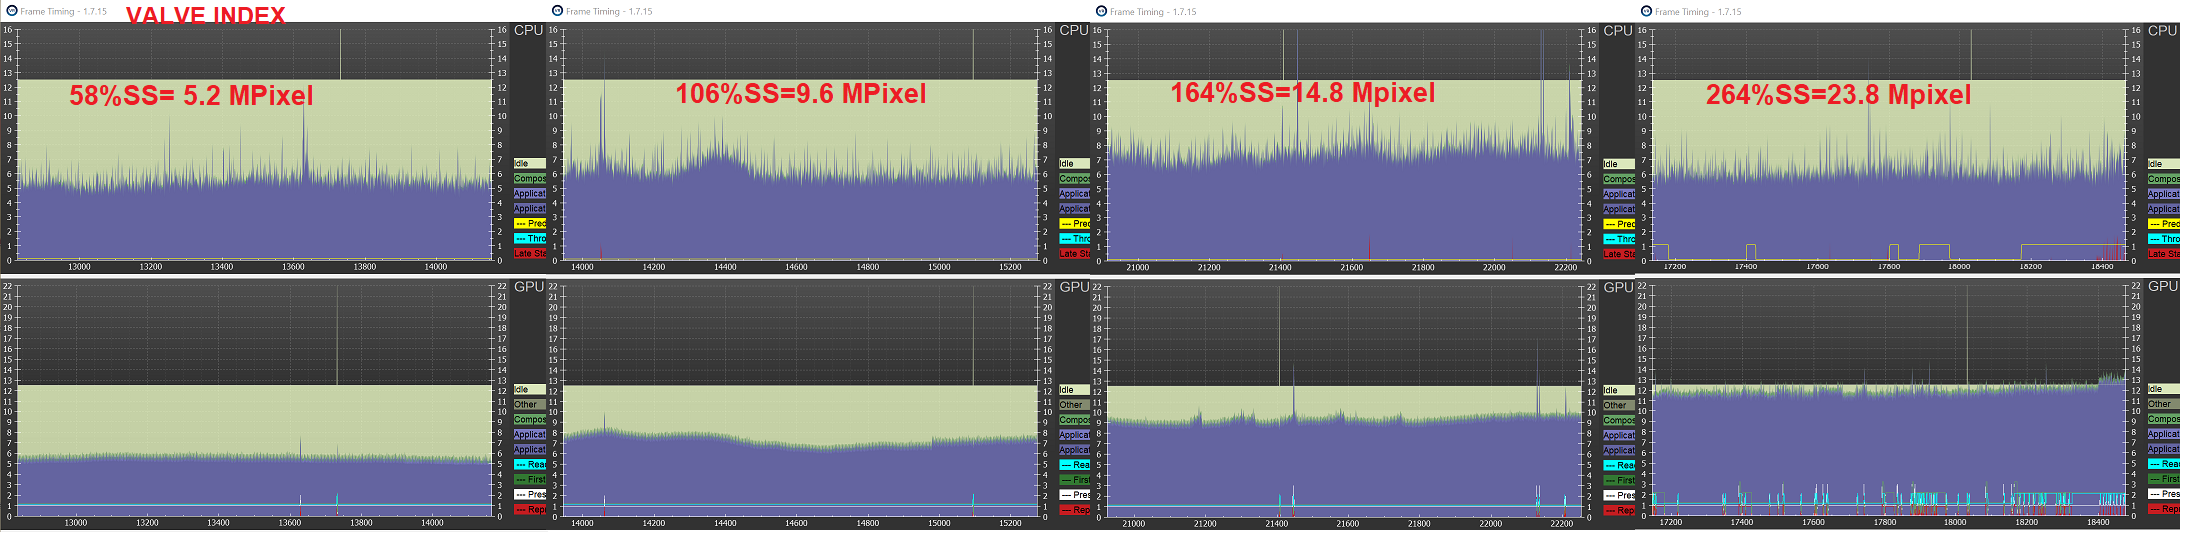Toggle yellow Predicted line in 264%SS CPU legend

pos(2164,223)
